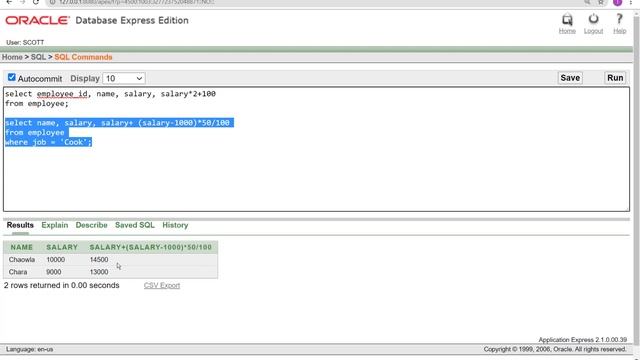Click the 13000 computed value cell
Image resolution: width=640 pixels, height=360 pixels.
click(99, 272)
